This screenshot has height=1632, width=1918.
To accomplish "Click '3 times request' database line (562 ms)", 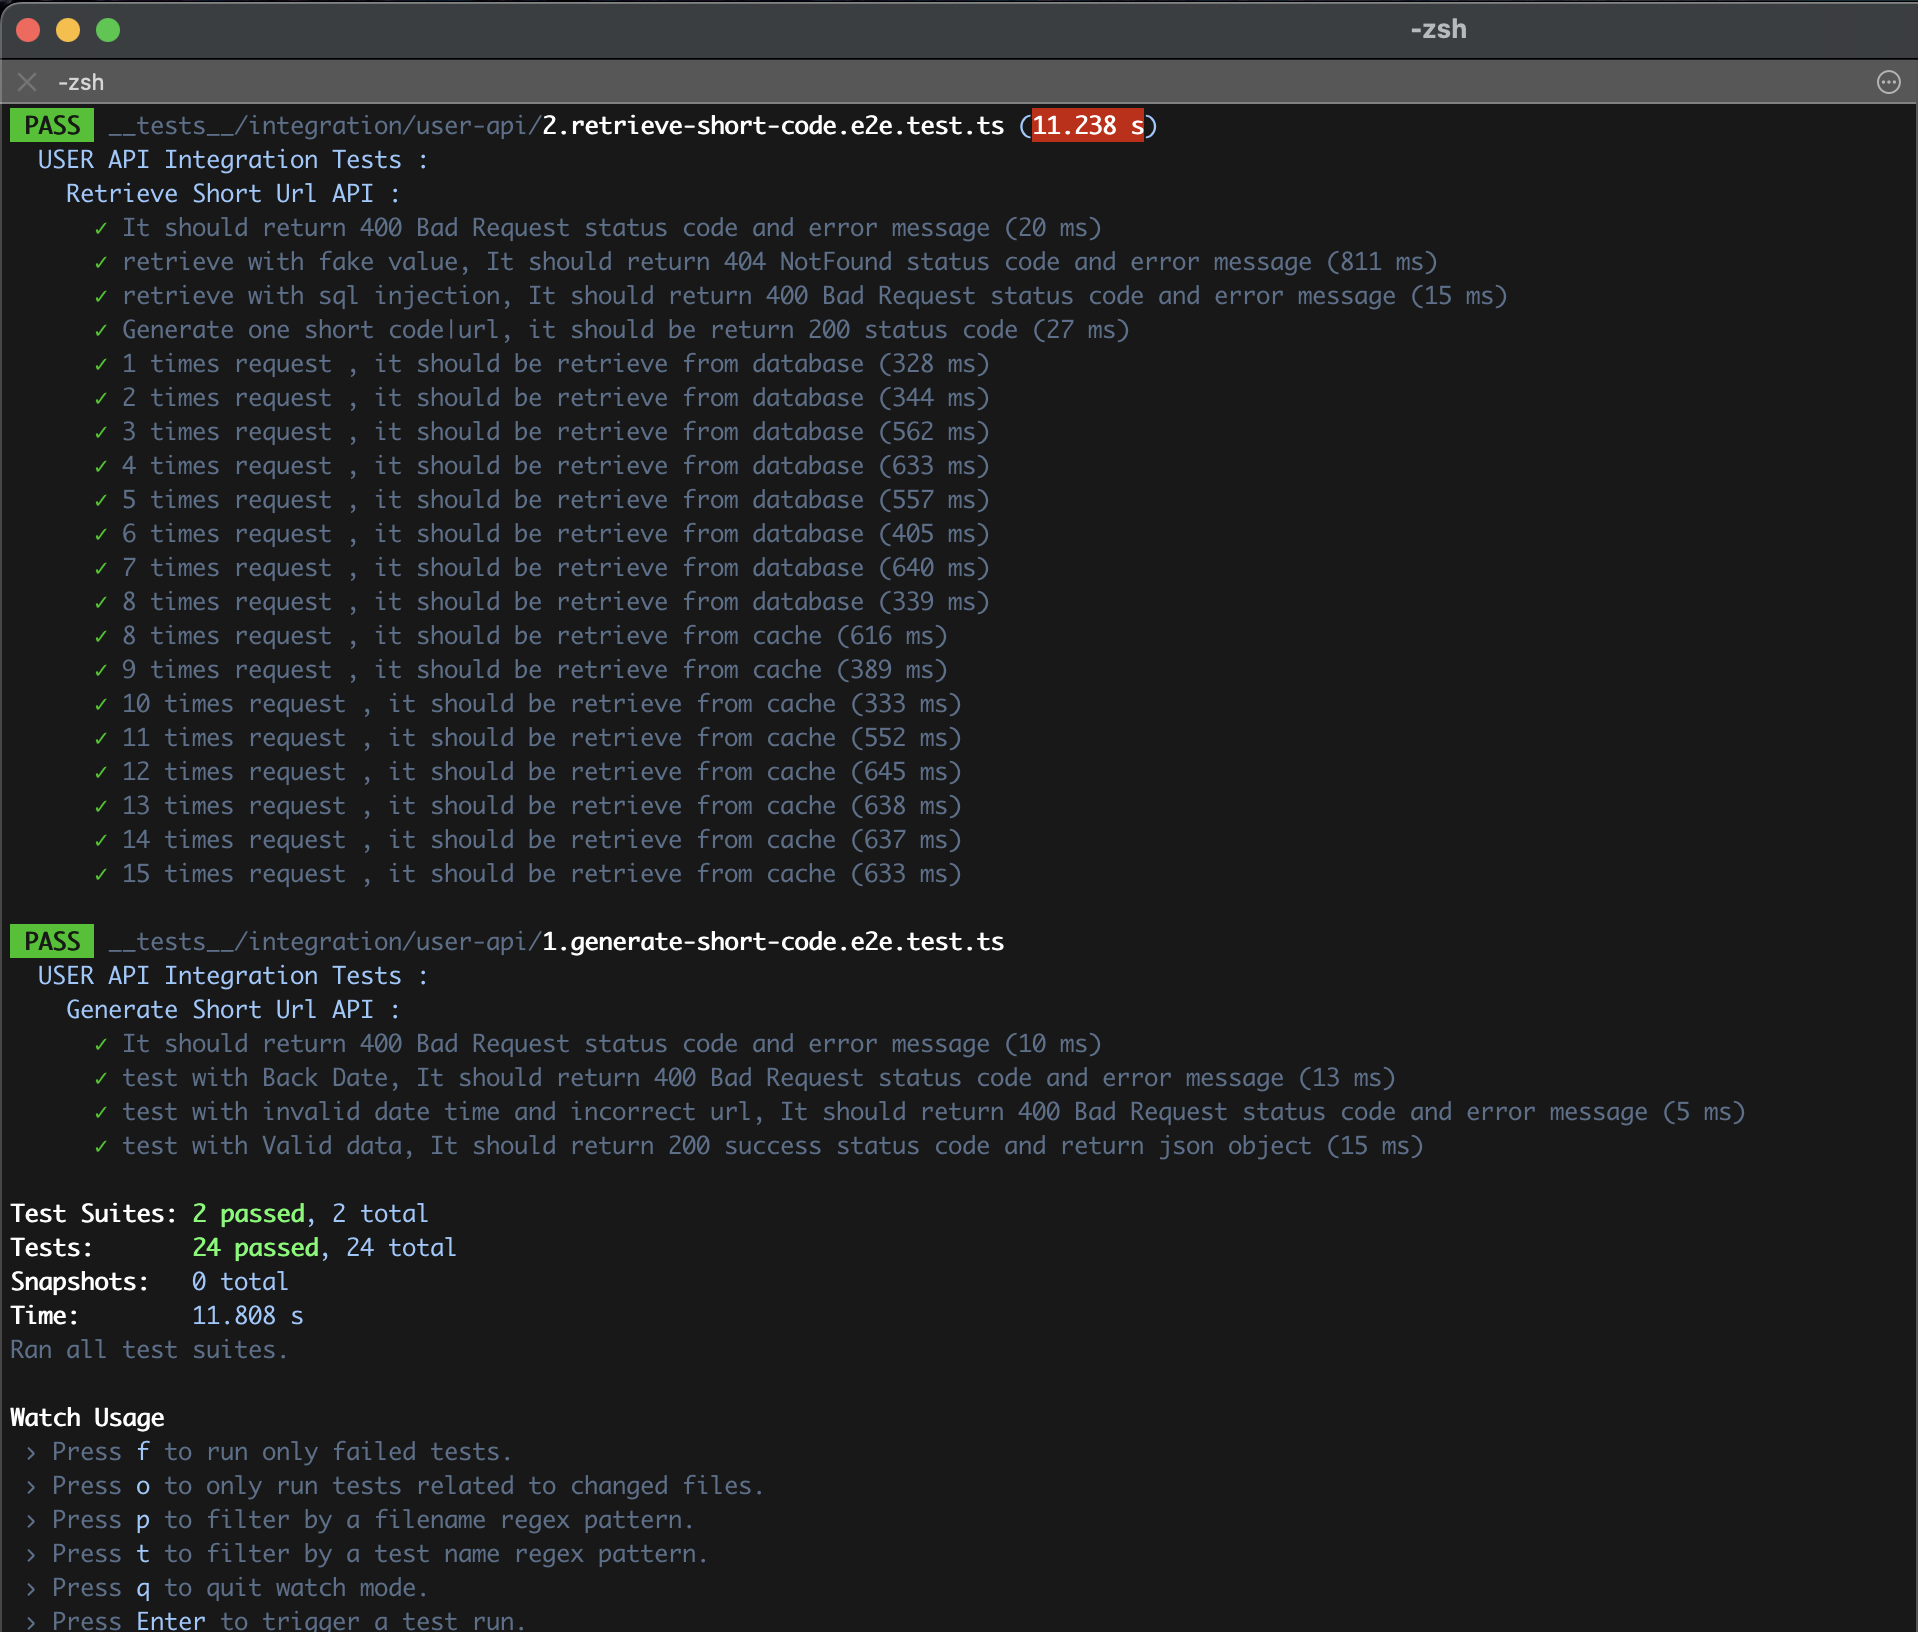I will tap(542, 431).
